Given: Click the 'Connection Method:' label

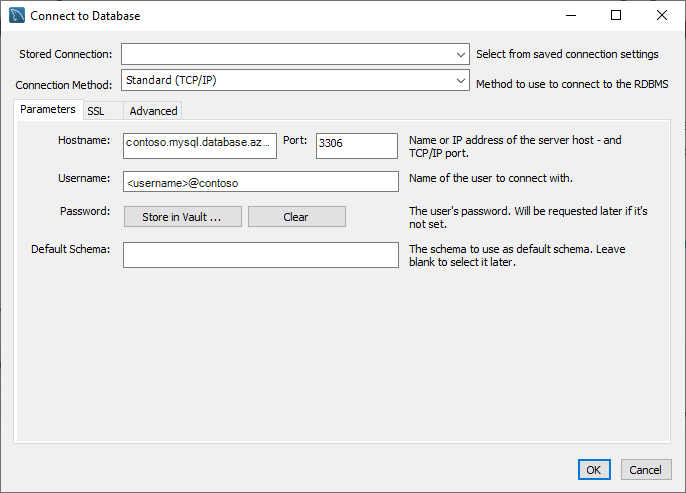Looking at the screenshot, I should pos(64,85).
